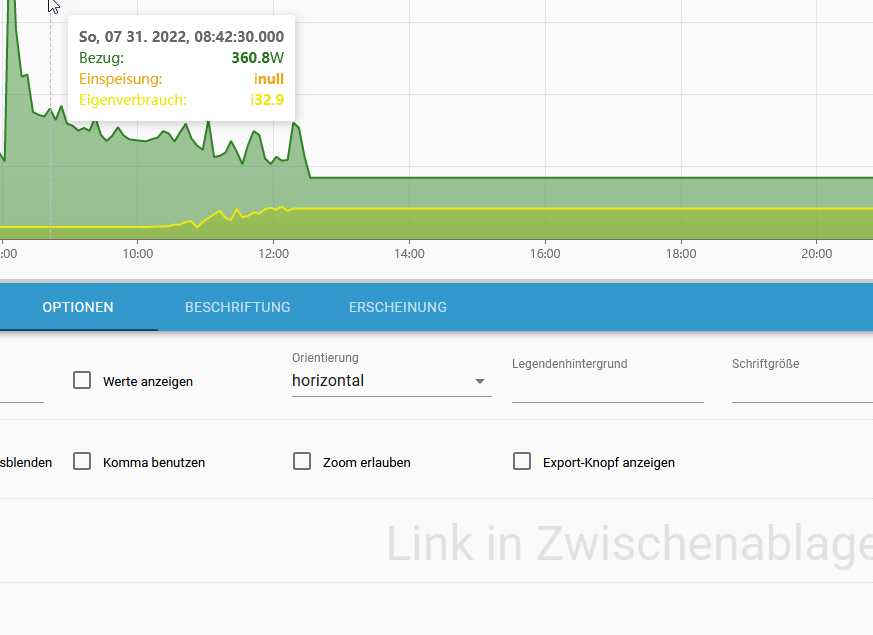Click the 16:00 time axis label
873x635 pixels.
tap(545, 254)
